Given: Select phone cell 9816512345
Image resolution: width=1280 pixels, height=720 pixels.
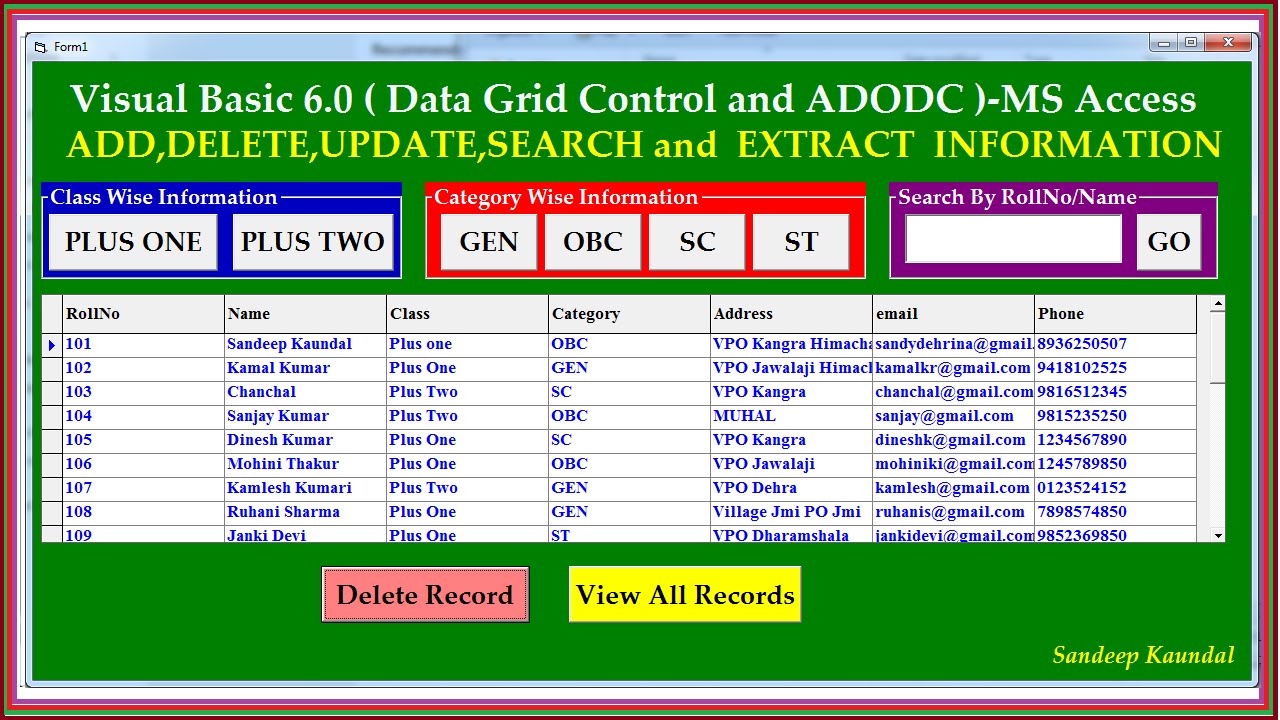Looking at the screenshot, I should click(x=1115, y=392).
